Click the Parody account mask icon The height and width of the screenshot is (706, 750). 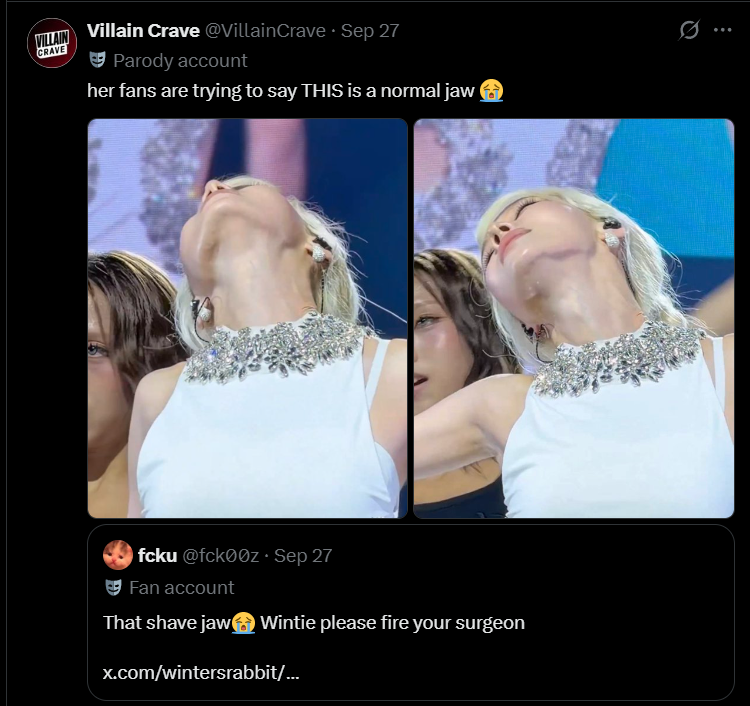(x=98, y=60)
